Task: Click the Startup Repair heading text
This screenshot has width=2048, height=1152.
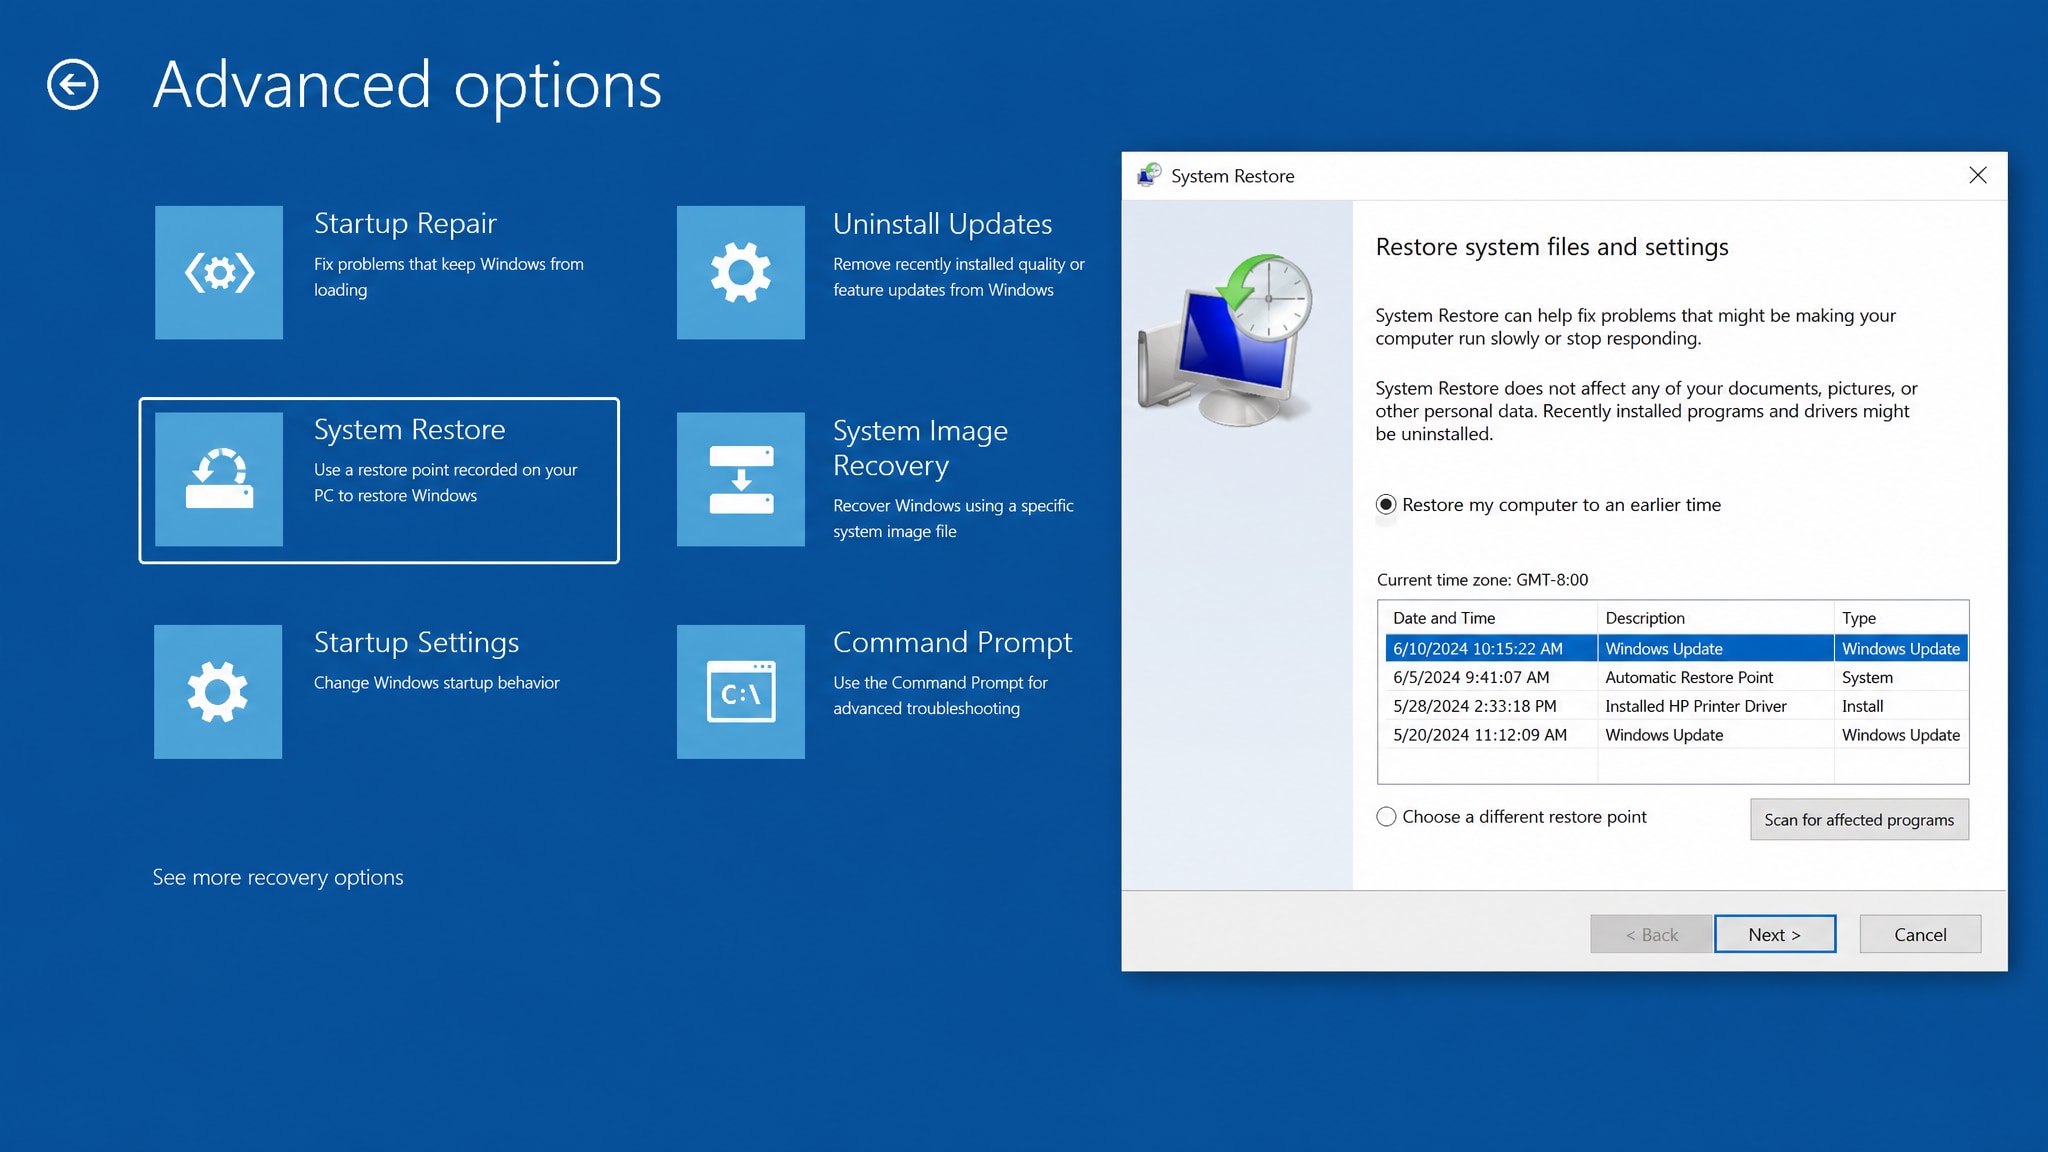Action: tap(405, 224)
